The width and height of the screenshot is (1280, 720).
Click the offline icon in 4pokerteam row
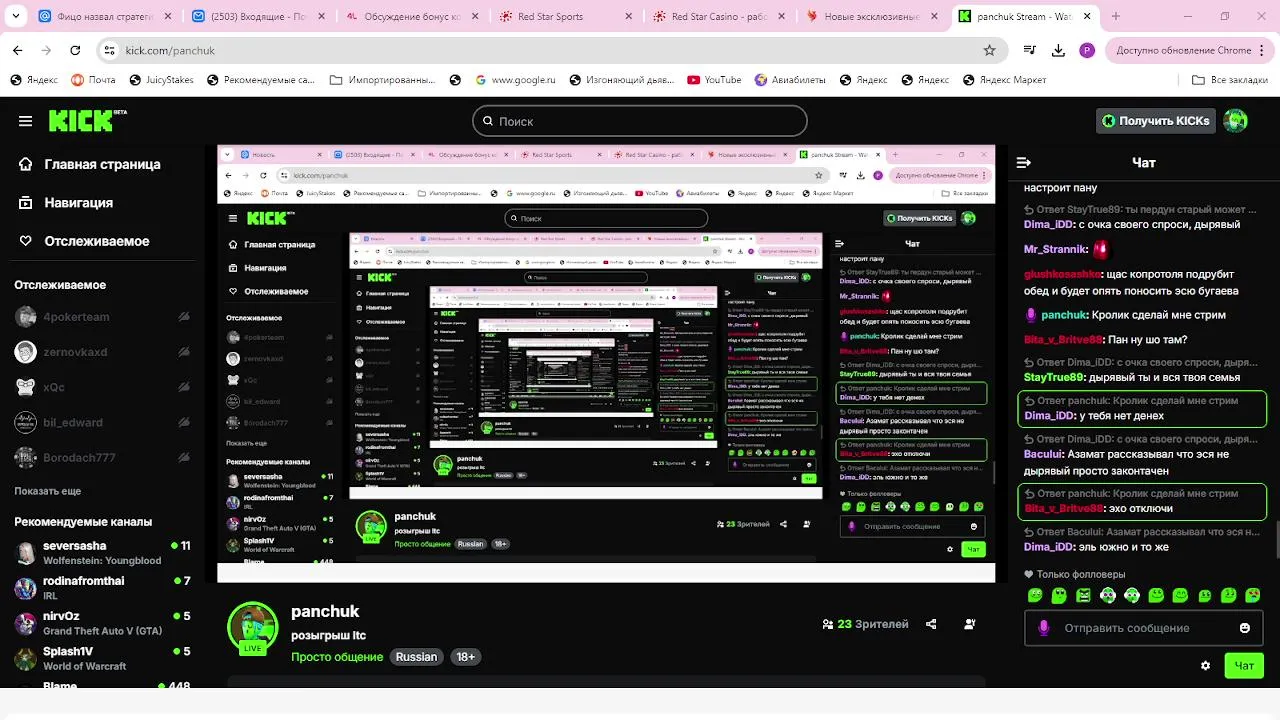pyautogui.click(x=183, y=317)
